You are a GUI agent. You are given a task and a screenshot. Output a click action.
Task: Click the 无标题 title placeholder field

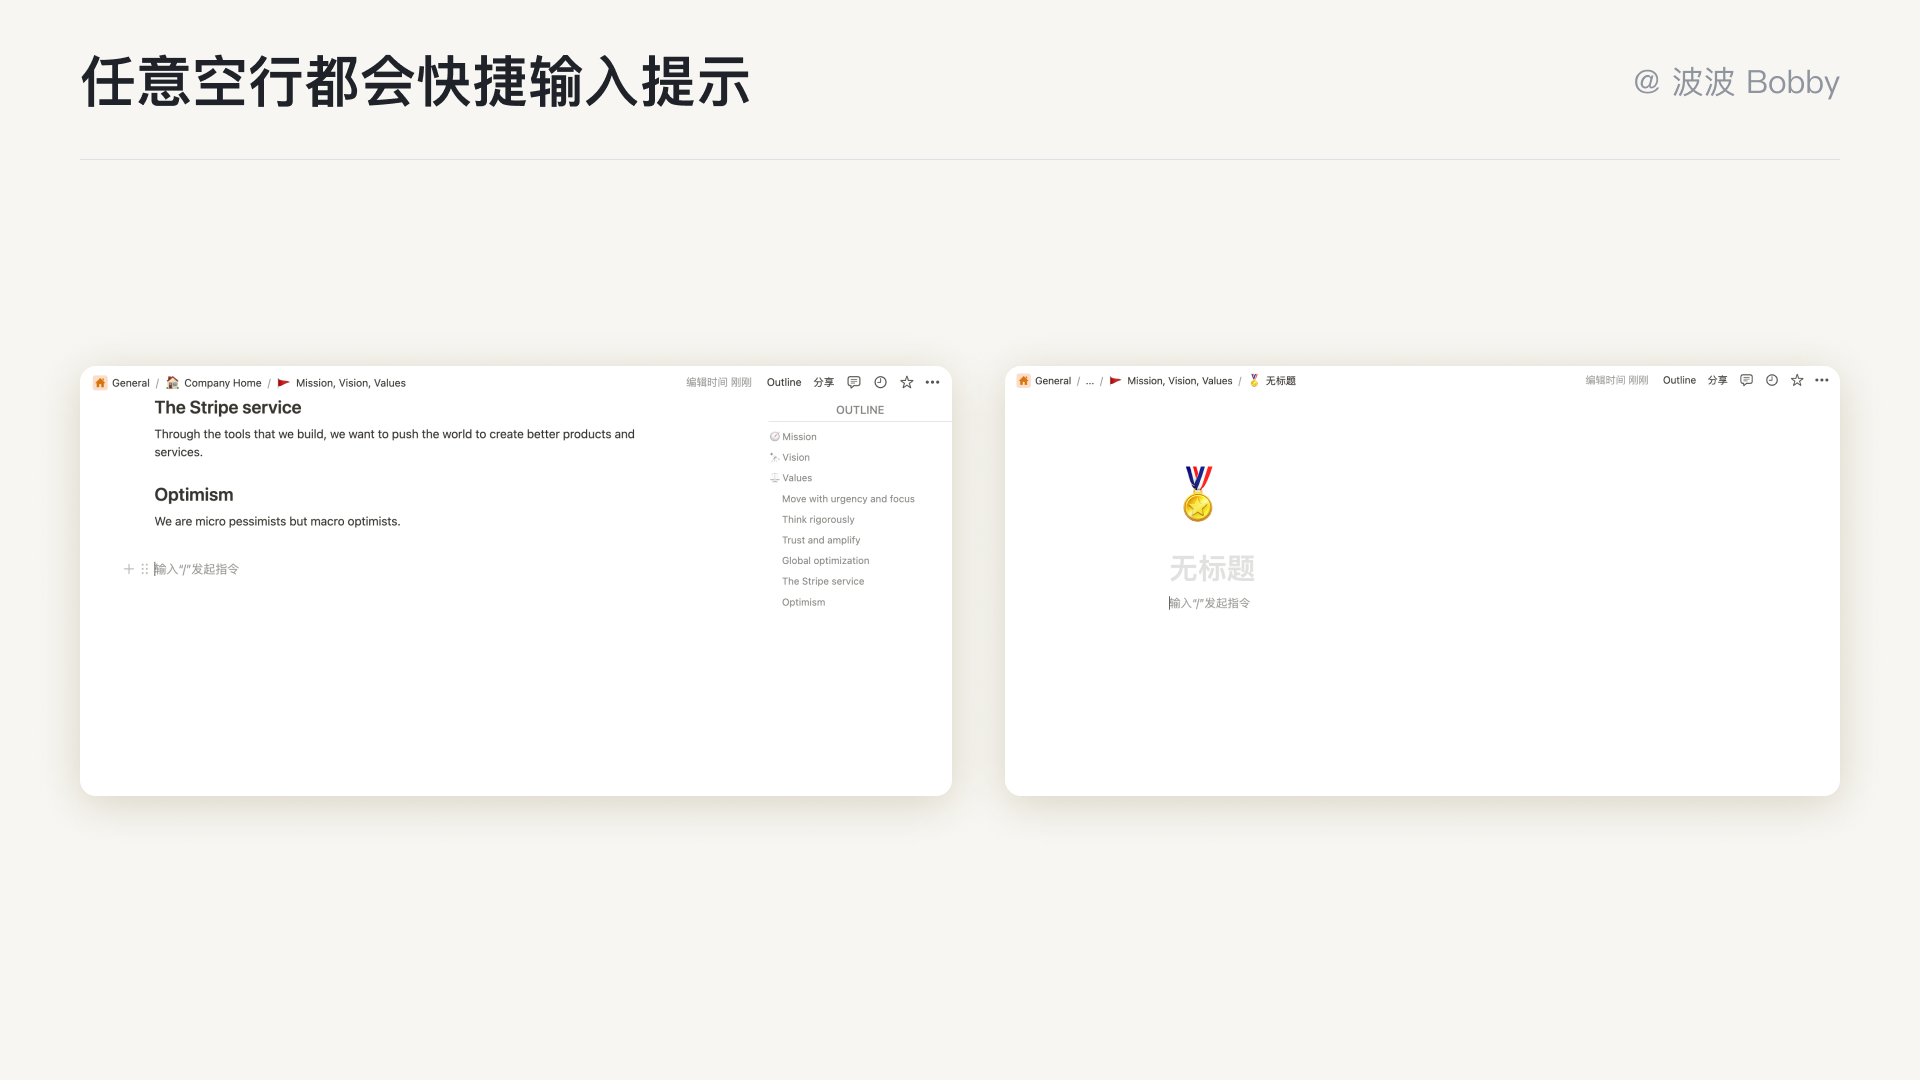(x=1212, y=568)
